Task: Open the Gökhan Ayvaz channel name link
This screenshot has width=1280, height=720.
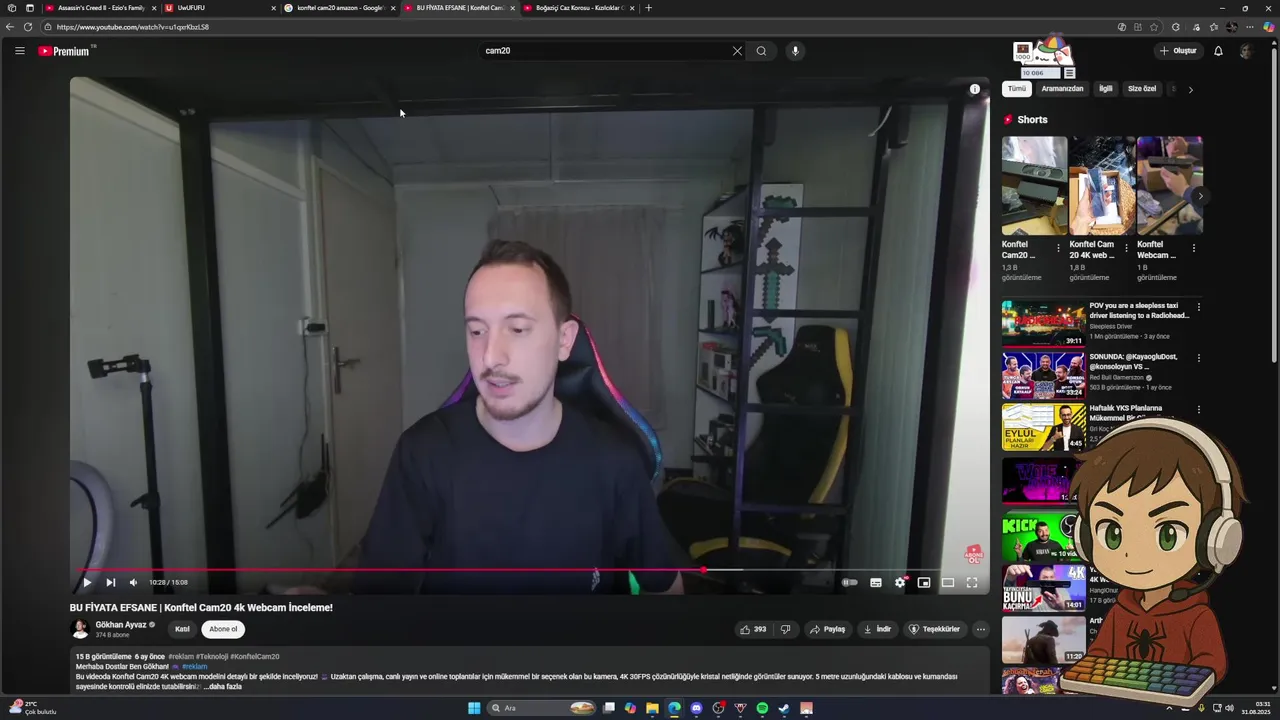Action: click(121, 624)
